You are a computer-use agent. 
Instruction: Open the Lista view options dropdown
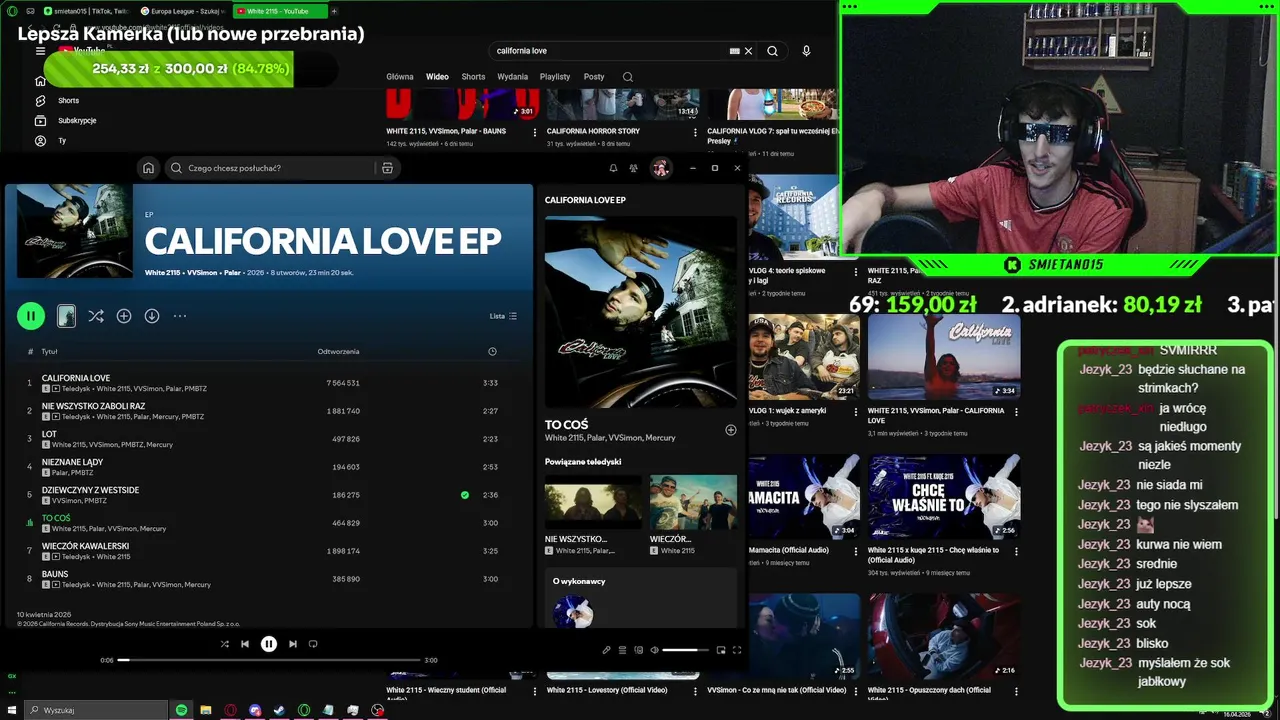tap(503, 316)
